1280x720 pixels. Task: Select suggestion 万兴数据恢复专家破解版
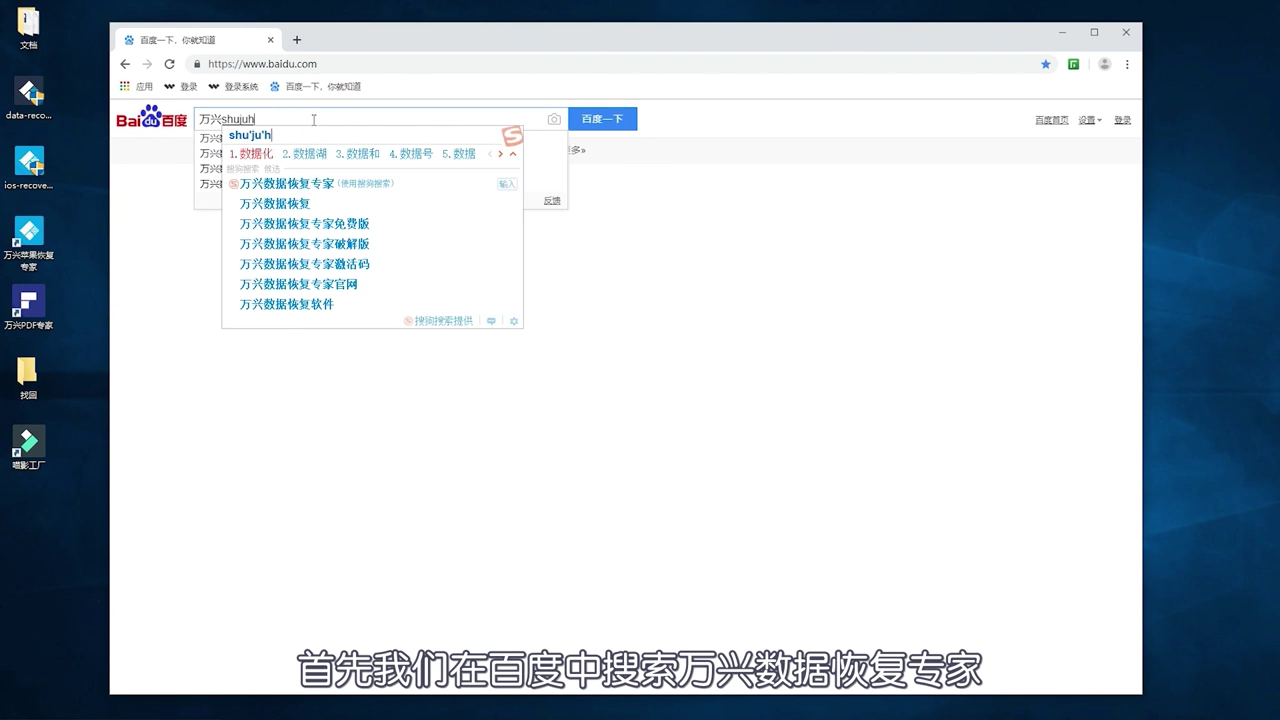point(305,244)
